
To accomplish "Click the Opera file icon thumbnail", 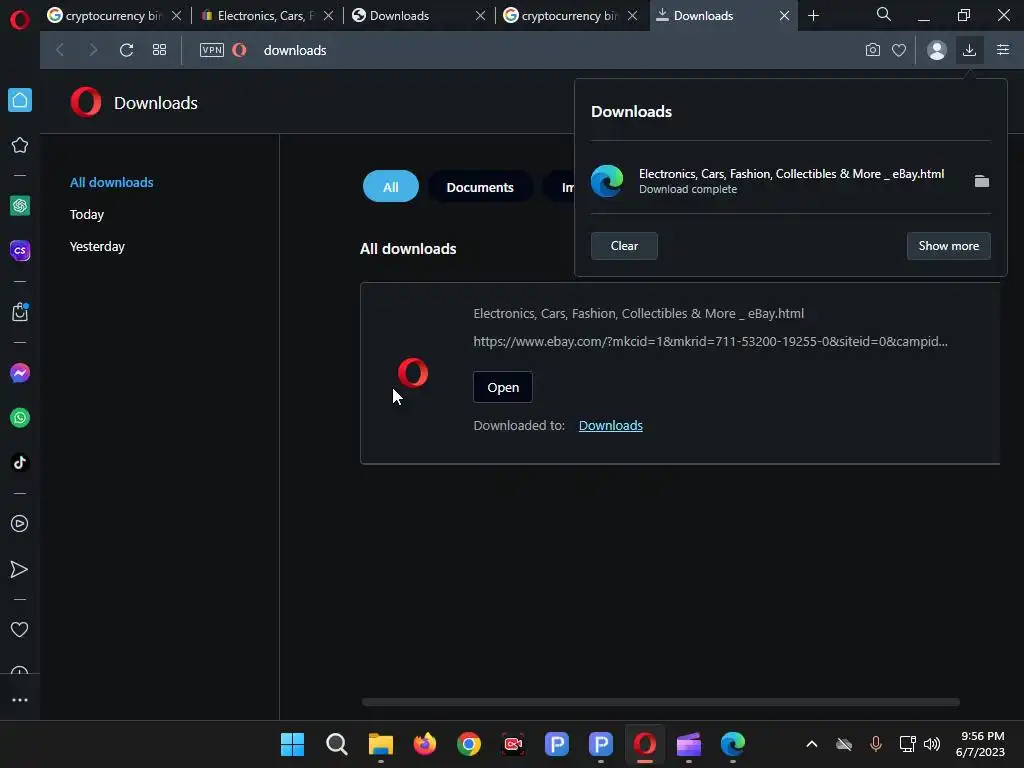I will [413, 373].
